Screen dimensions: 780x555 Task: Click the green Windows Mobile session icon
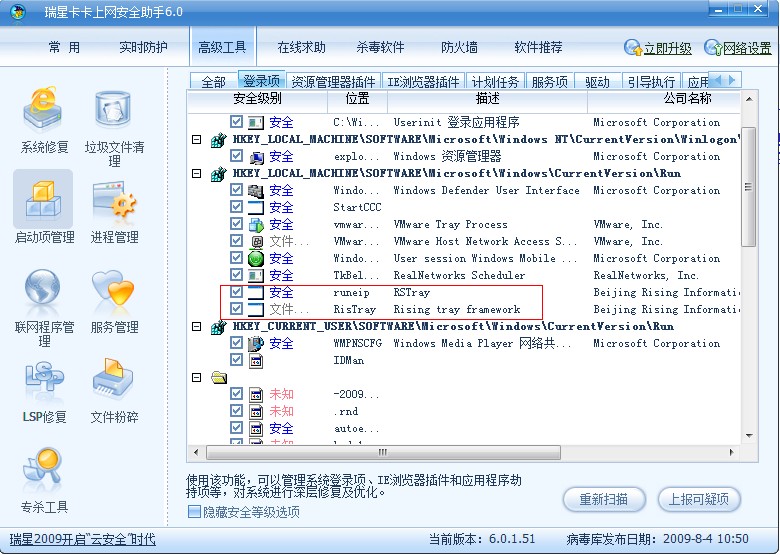256,259
